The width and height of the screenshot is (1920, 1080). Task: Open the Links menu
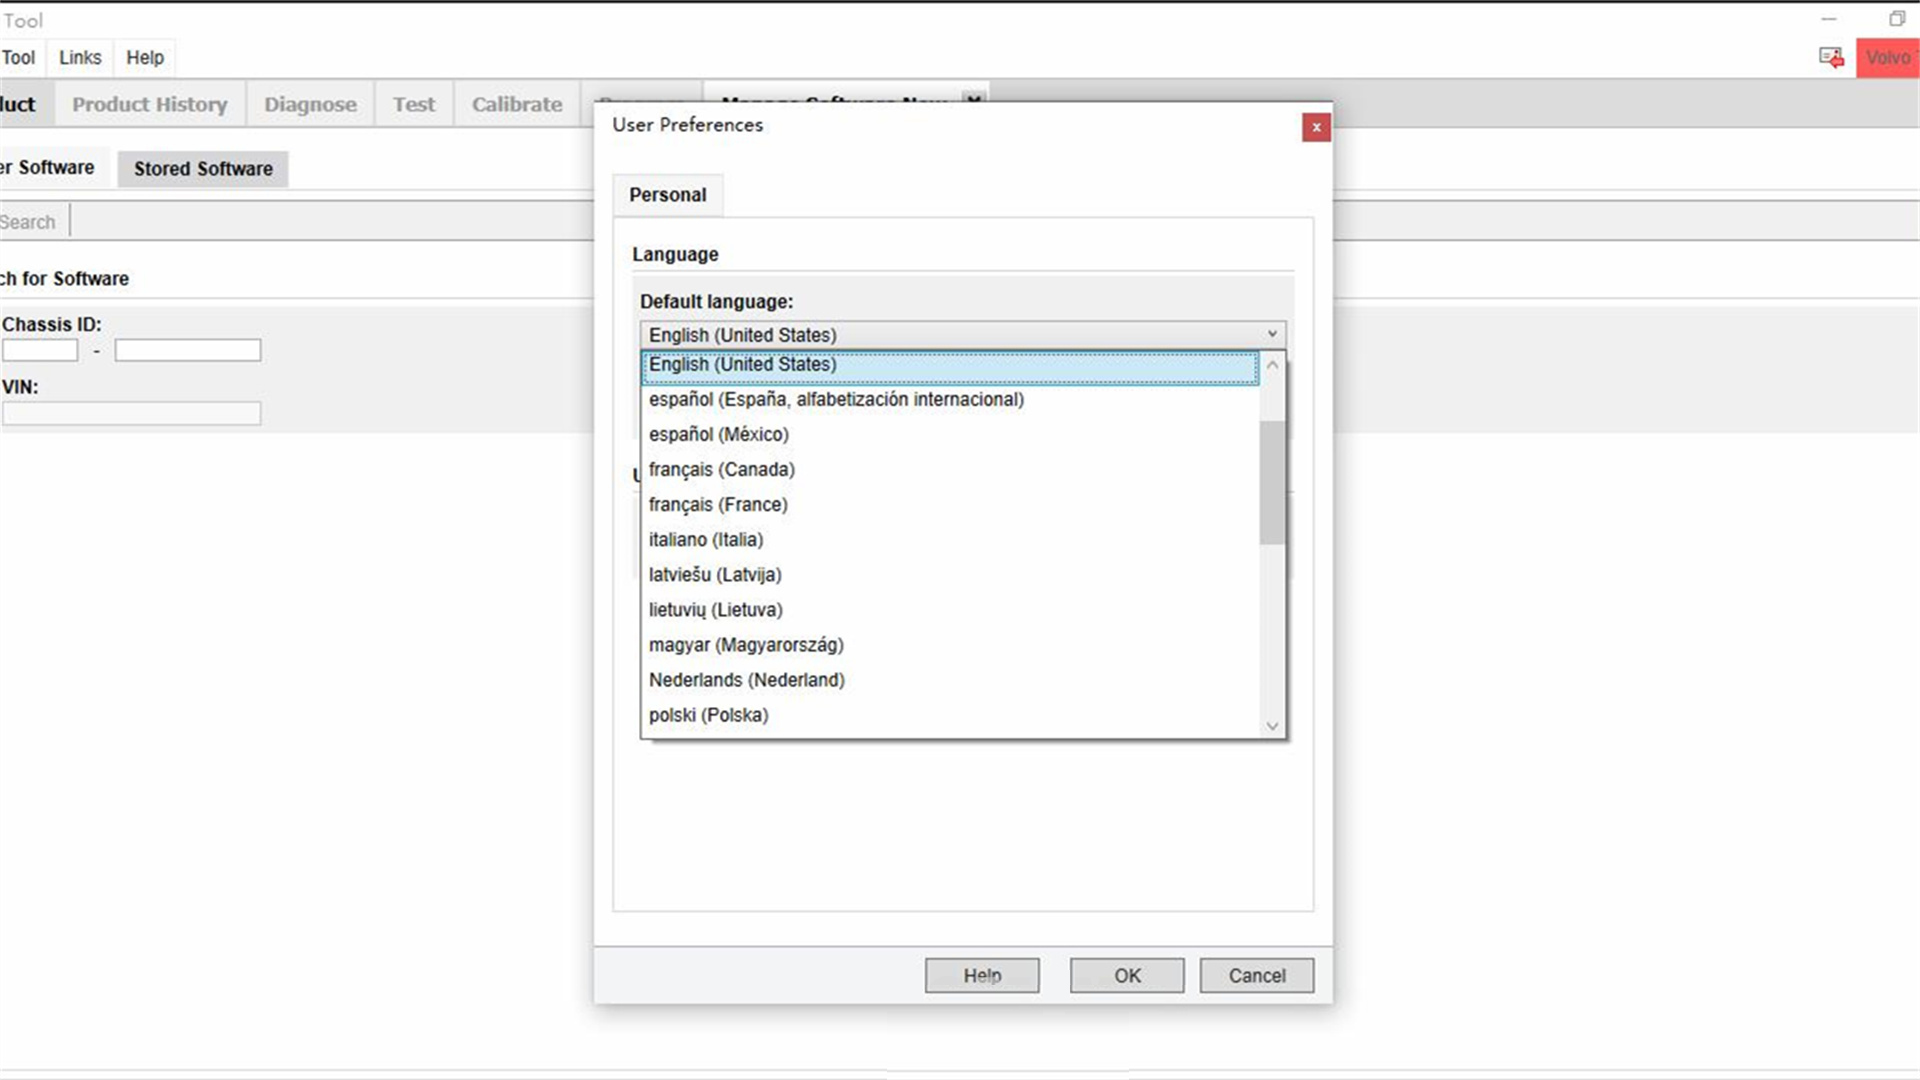(80, 58)
